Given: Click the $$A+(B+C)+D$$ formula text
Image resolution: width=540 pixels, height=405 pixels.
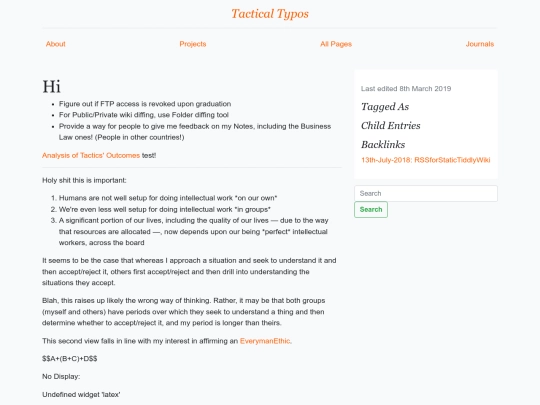Looking at the screenshot, I should click(70, 359).
